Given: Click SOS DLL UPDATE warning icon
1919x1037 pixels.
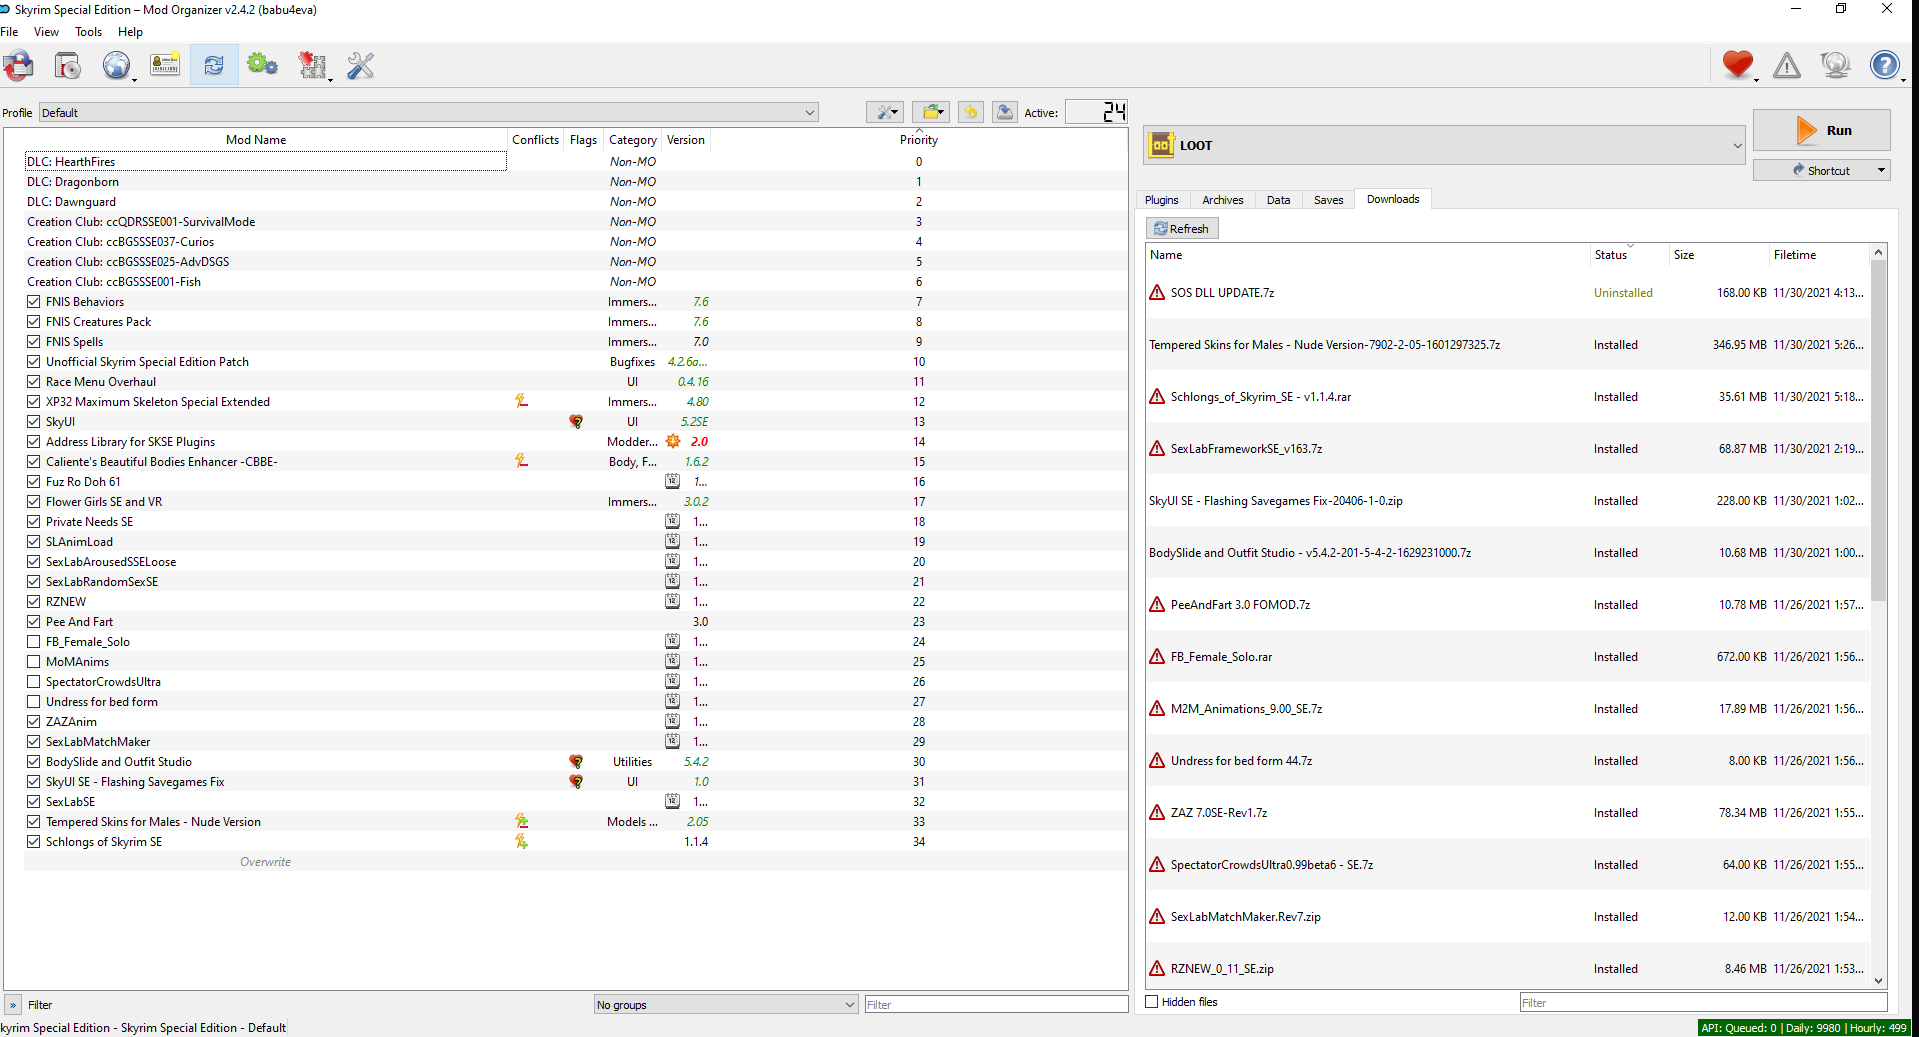Looking at the screenshot, I should (1157, 293).
